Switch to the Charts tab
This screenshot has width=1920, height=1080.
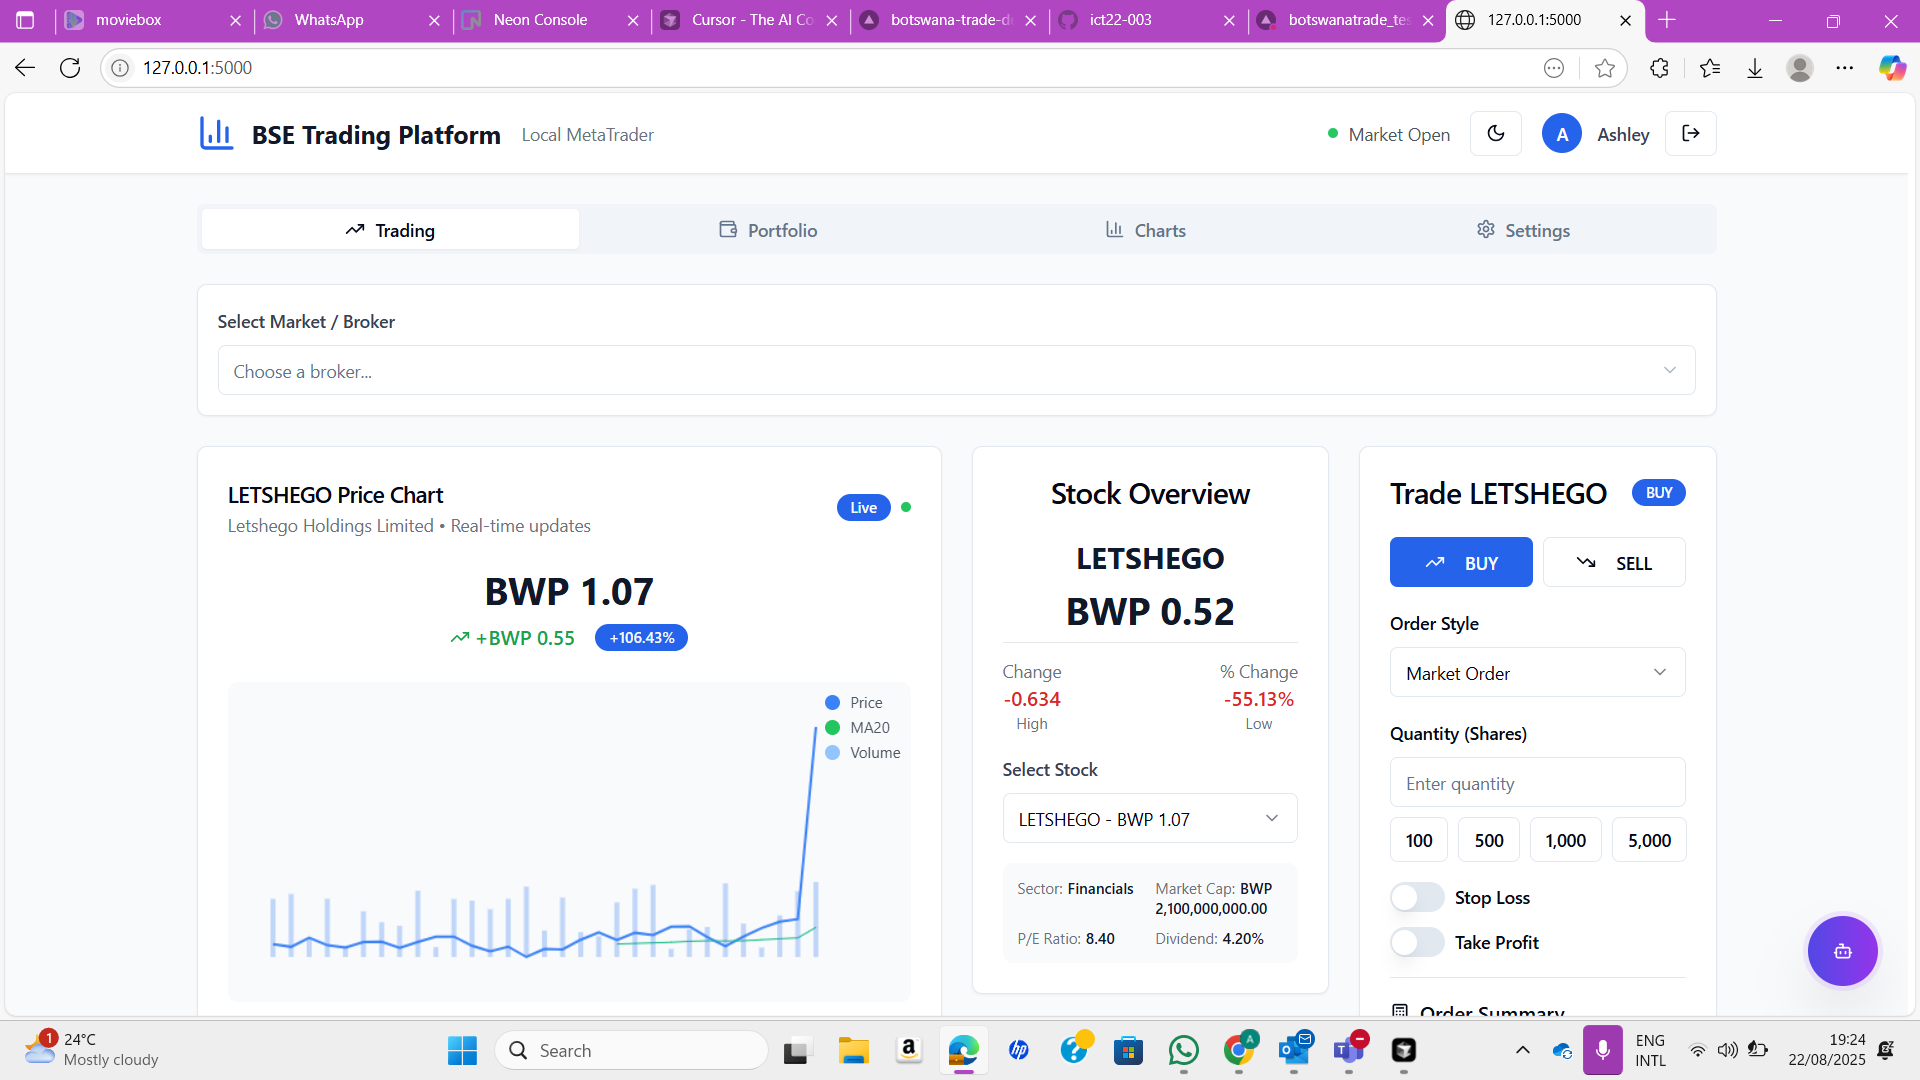coord(1146,230)
